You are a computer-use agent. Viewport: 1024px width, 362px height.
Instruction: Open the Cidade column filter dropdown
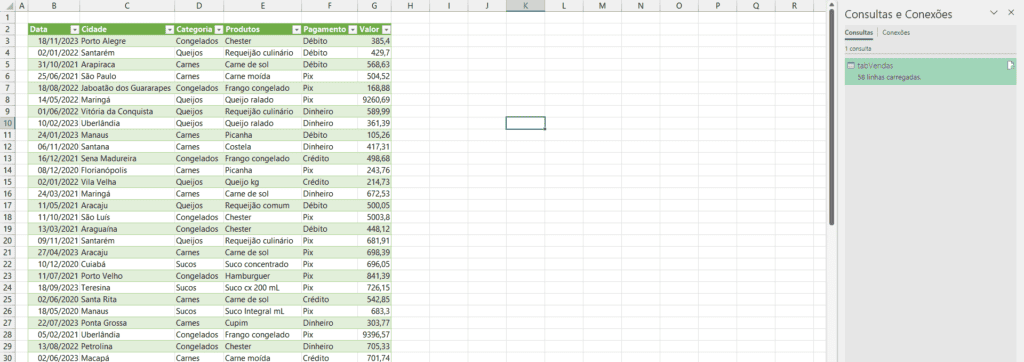pos(170,29)
